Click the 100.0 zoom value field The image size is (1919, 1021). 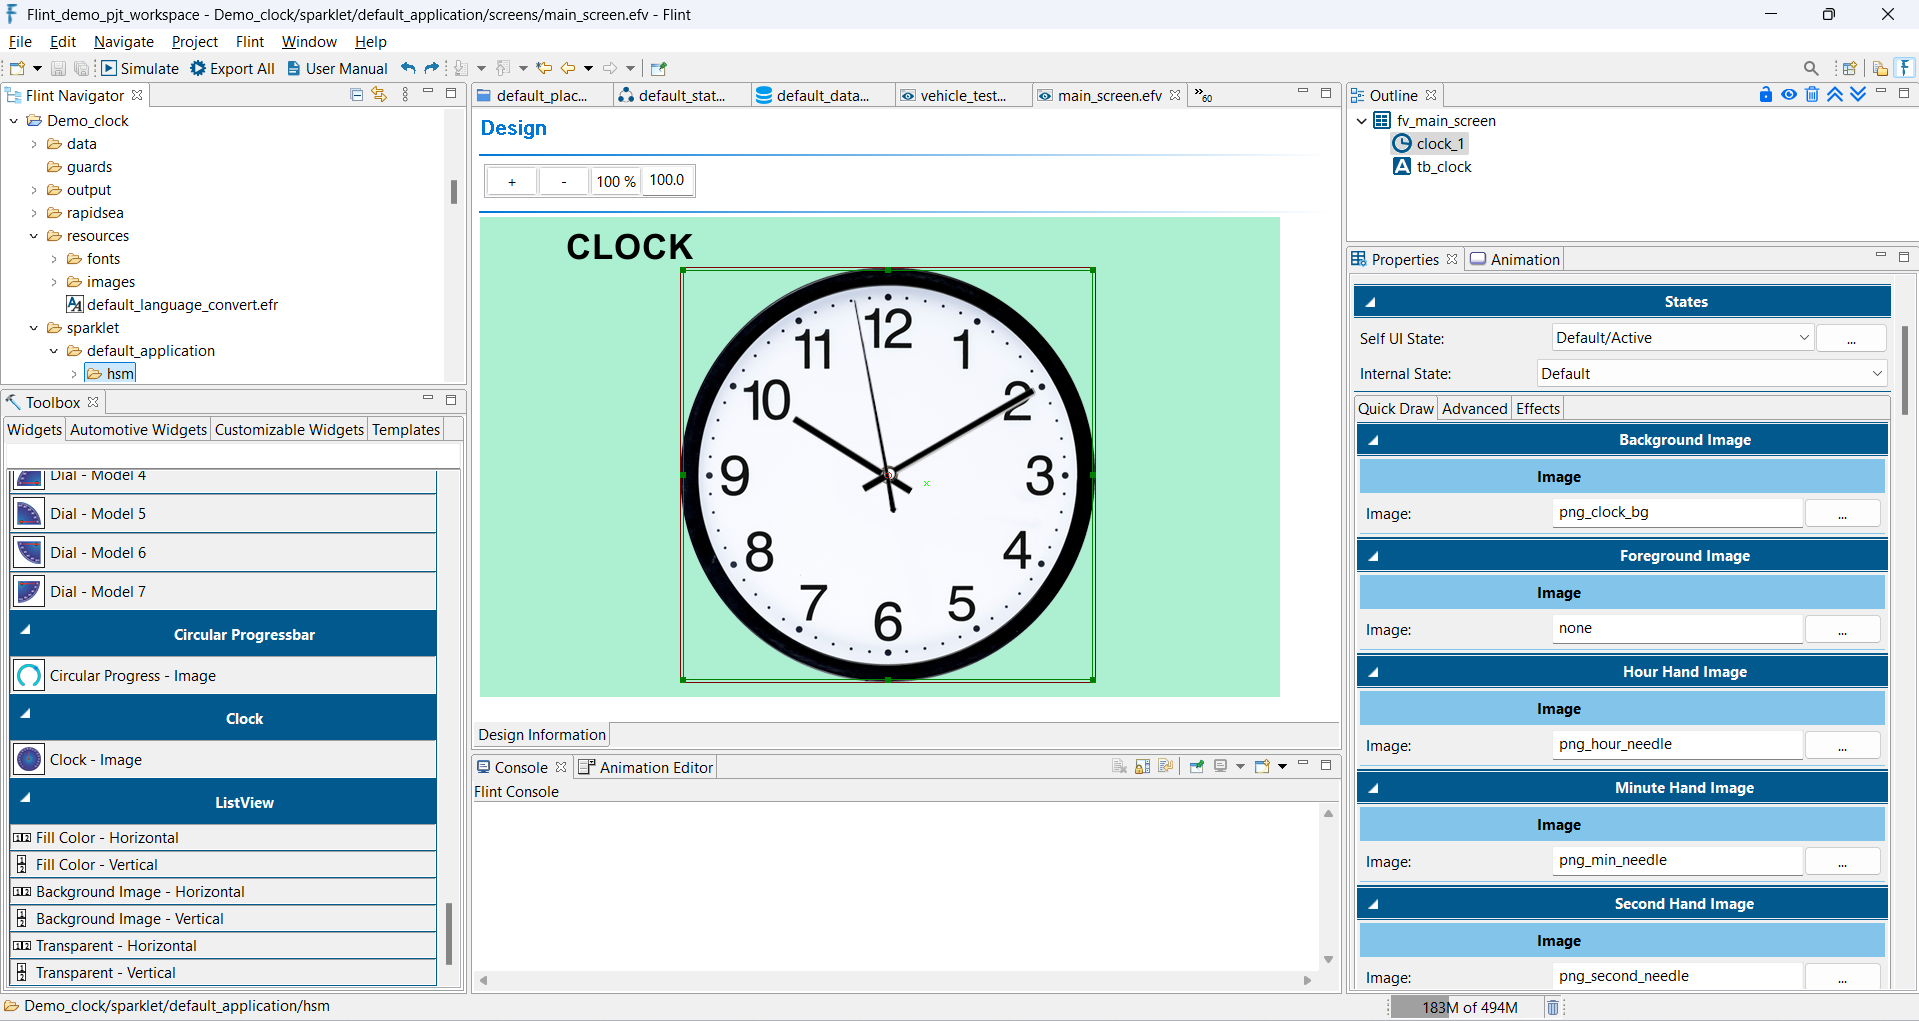[x=666, y=180]
